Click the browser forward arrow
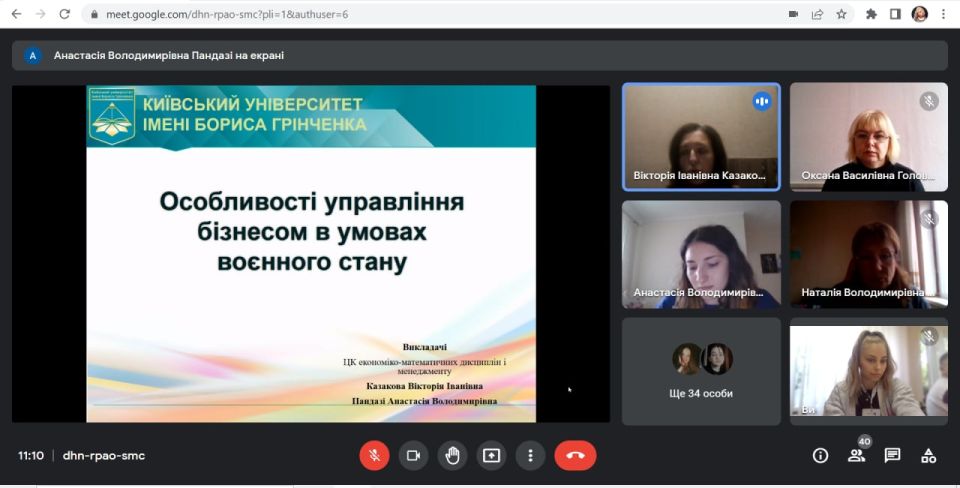Image resolution: width=960 pixels, height=488 pixels. [x=40, y=14]
